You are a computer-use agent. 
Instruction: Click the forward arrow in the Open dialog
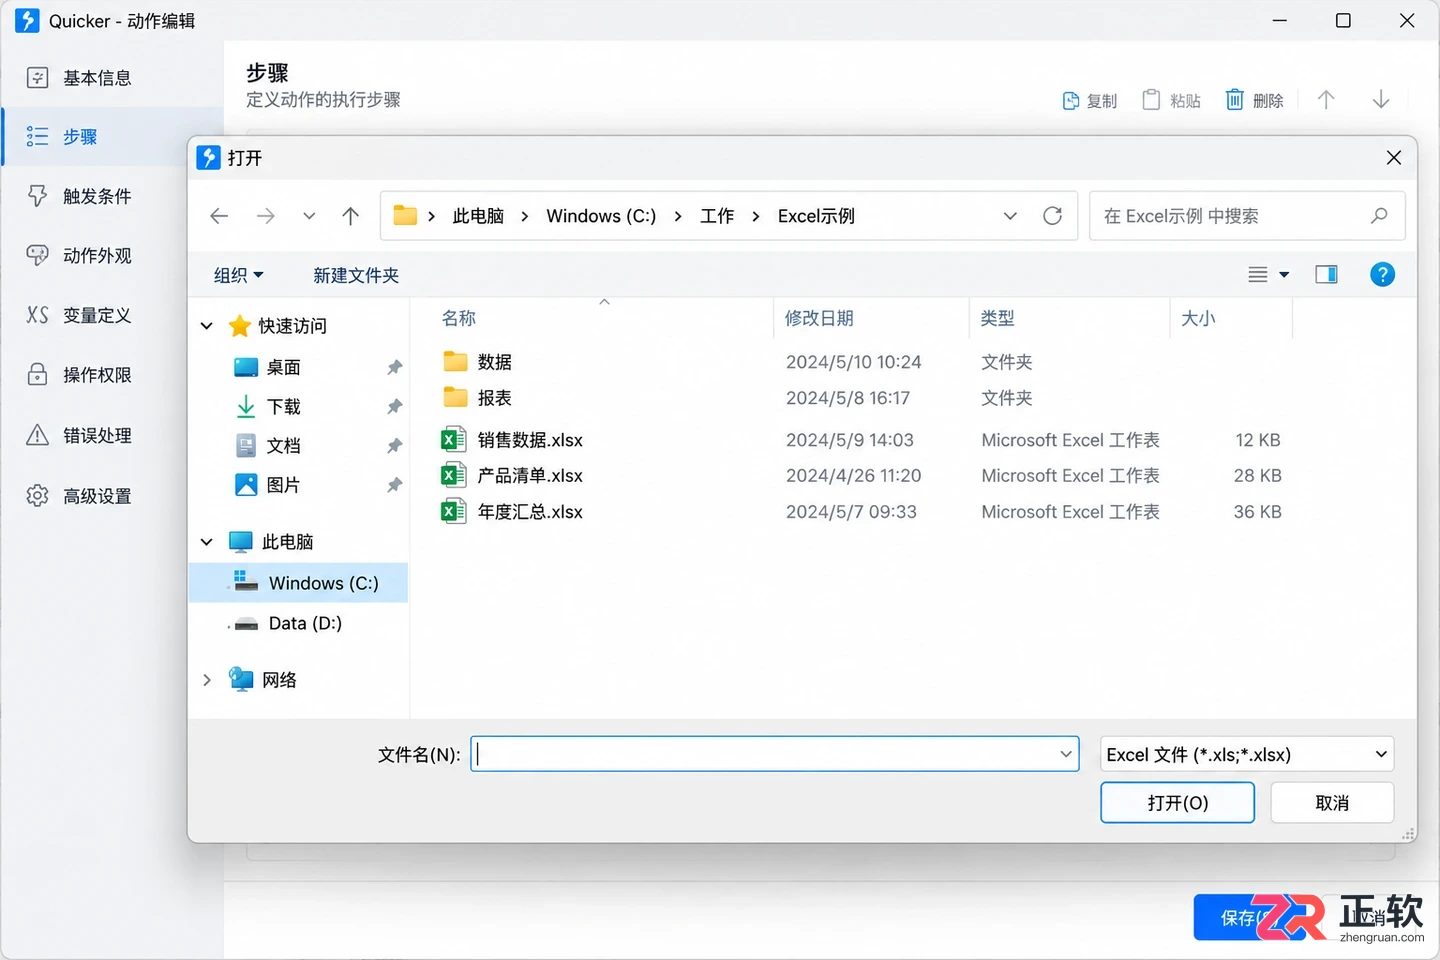pyautogui.click(x=265, y=216)
